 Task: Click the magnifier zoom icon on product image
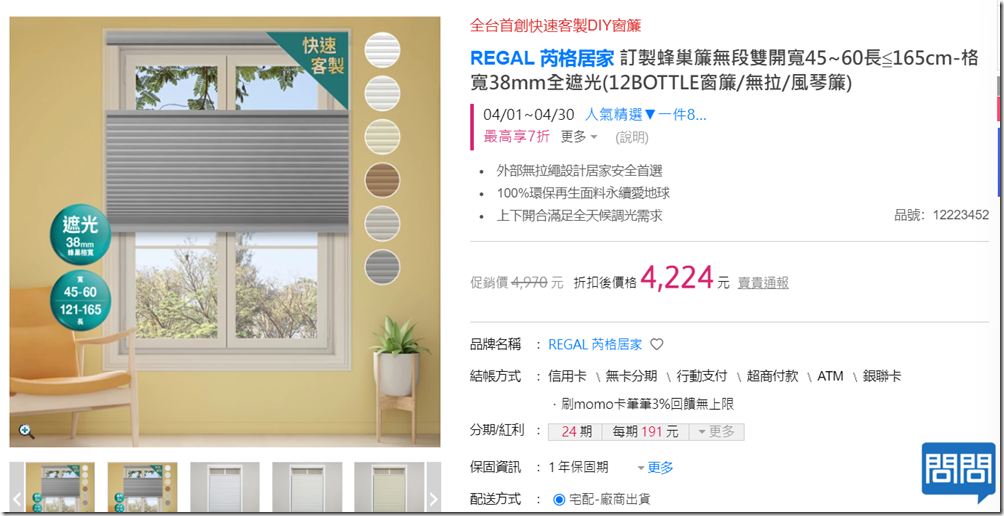[26, 431]
